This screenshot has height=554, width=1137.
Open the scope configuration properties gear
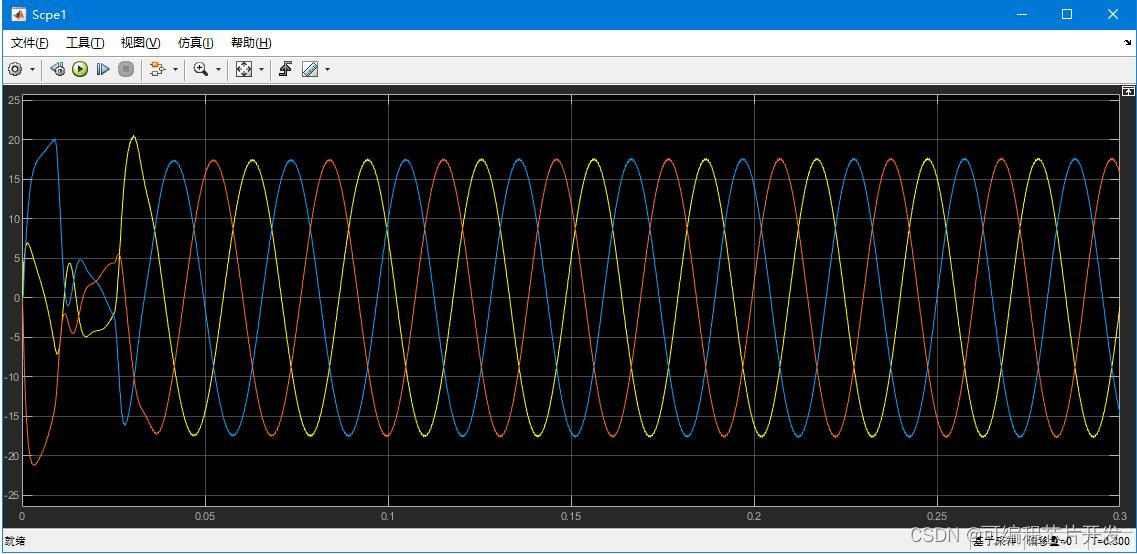[15, 70]
